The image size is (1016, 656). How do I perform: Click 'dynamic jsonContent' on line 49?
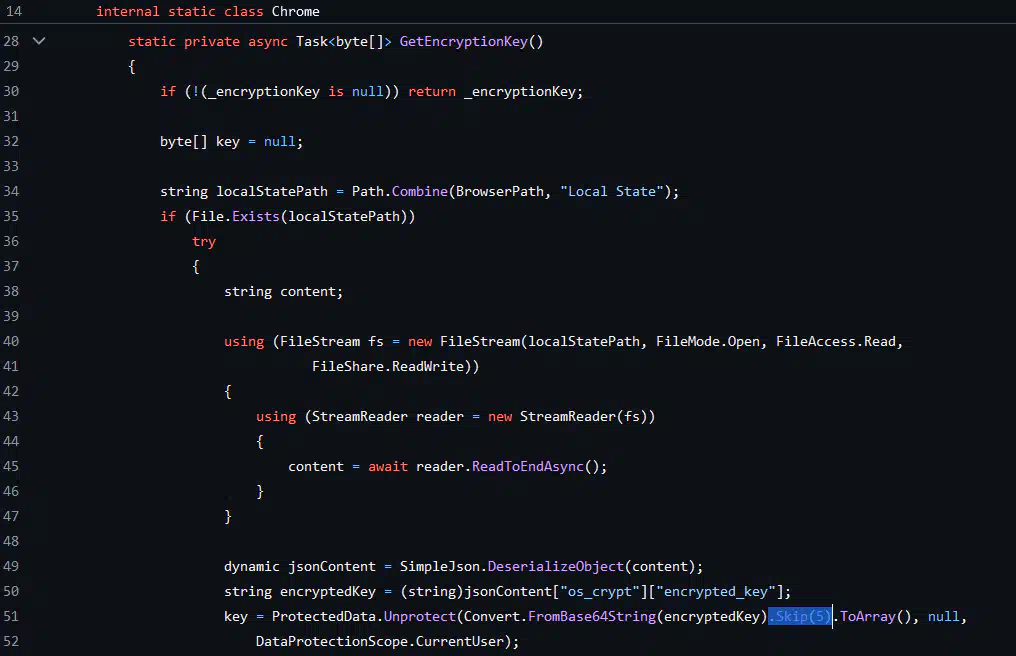[x=299, y=566]
